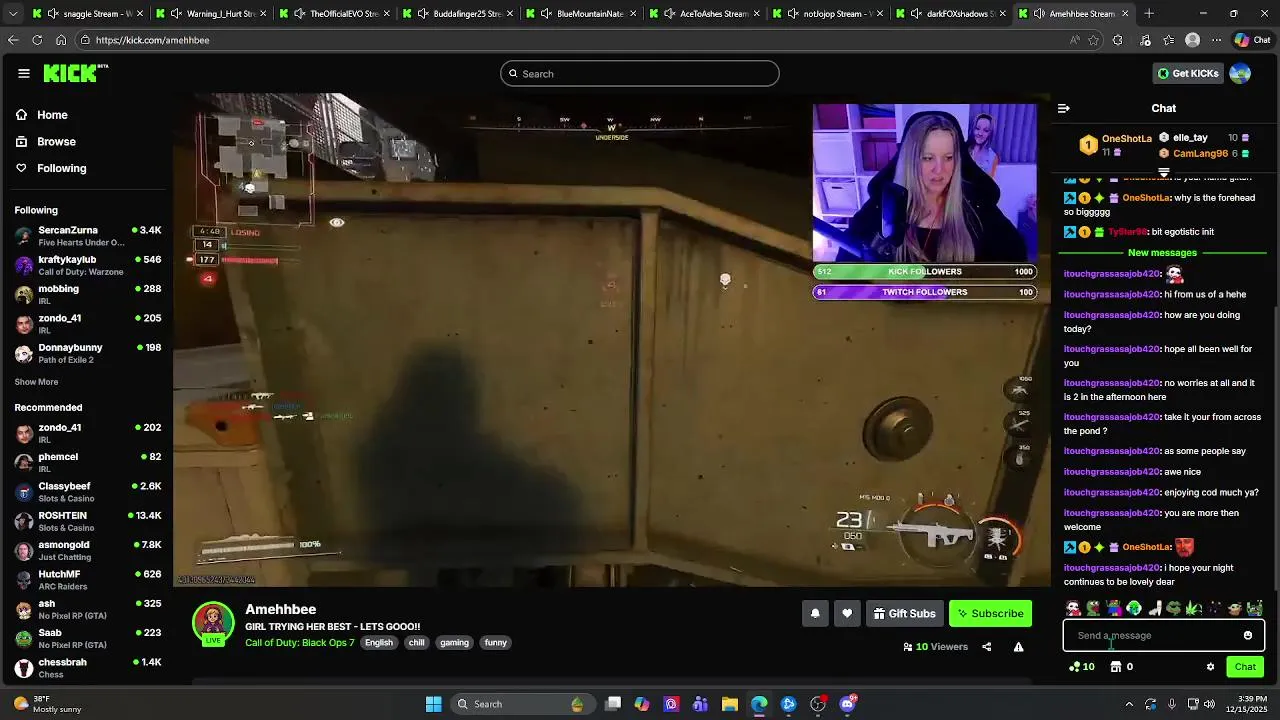Mute the Amehhbee Stream tab audio
This screenshot has height=720, width=1280.
pos(1040,14)
